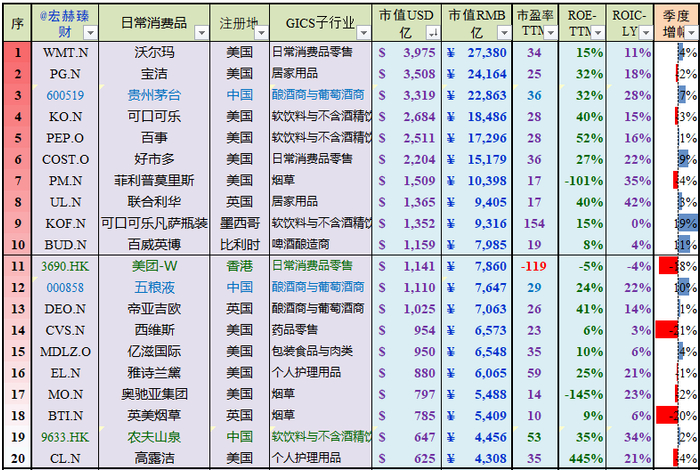The height and width of the screenshot is (470, 700).
Task: Click the 9633.HK ticker cell
Action: pyautogui.click(x=65, y=437)
